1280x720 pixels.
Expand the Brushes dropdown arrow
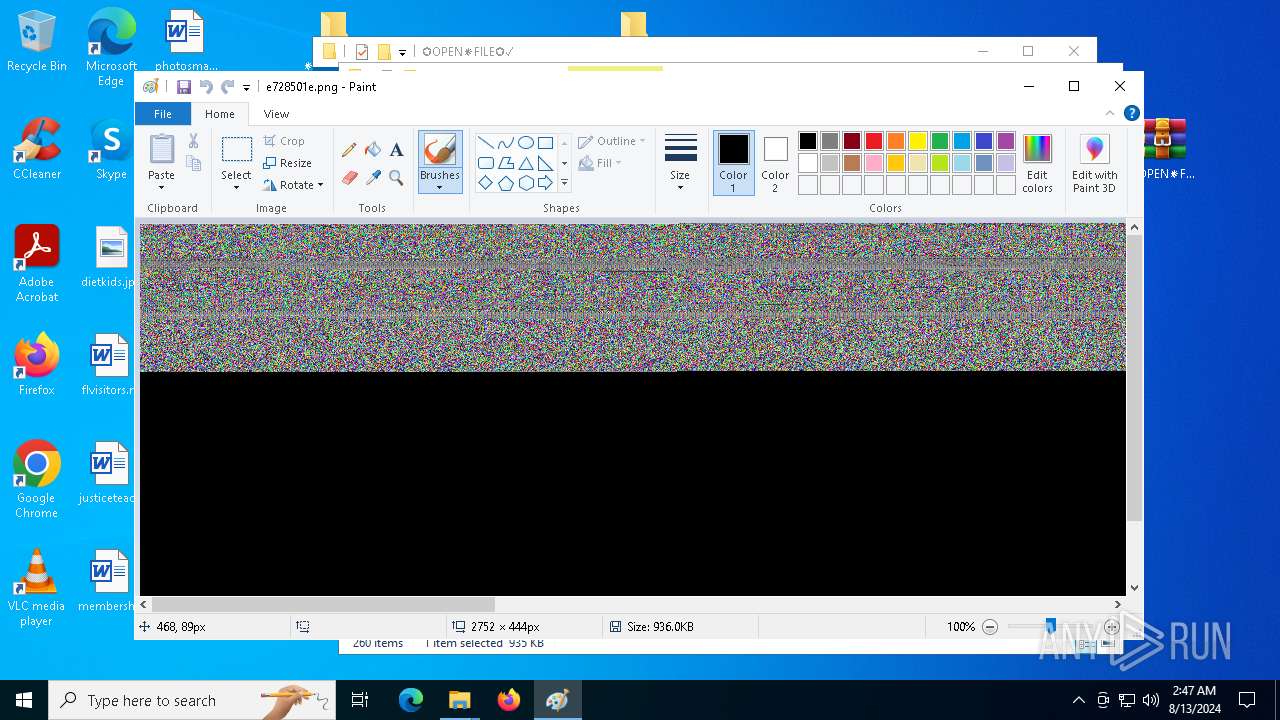(x=440, y=187)
